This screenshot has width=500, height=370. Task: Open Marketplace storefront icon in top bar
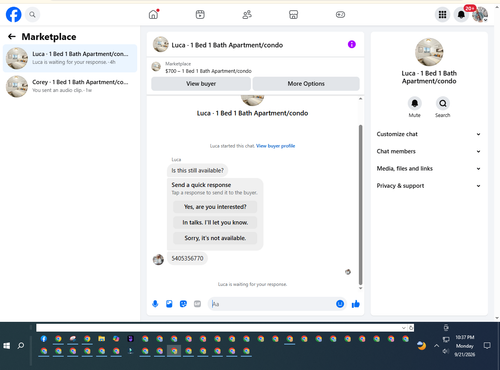tap(293, 15)
